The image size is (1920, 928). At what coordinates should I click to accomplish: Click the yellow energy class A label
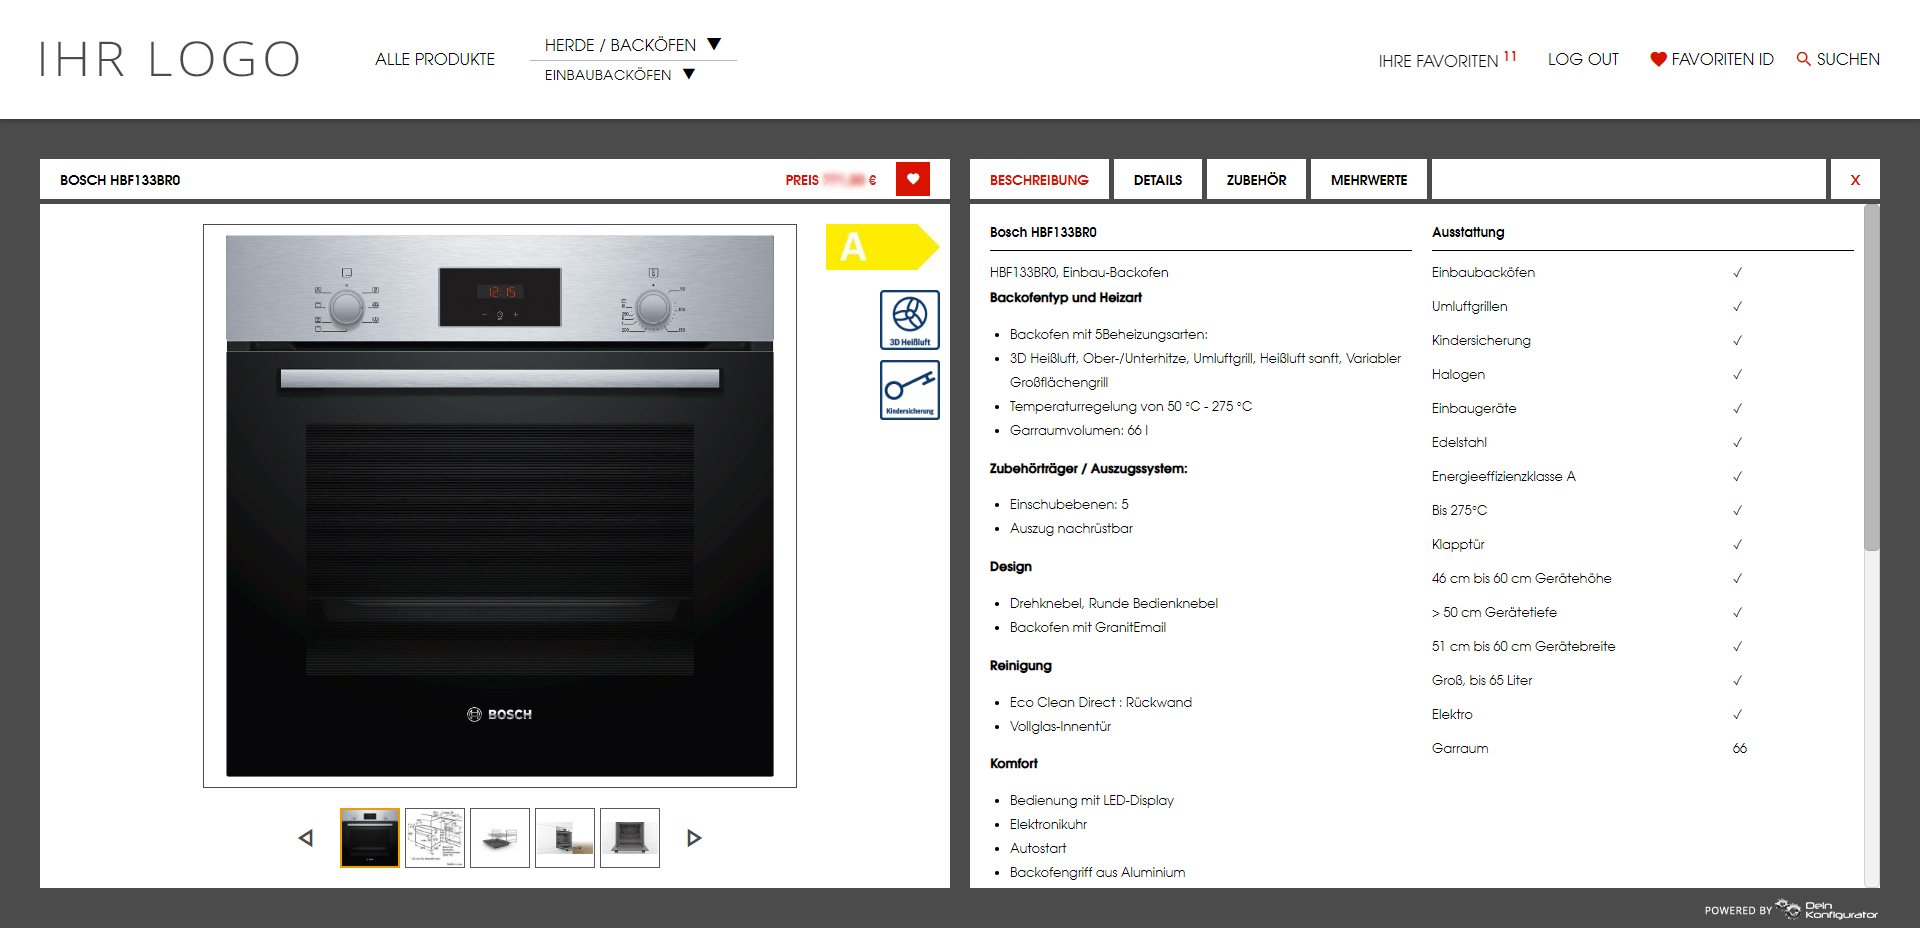click(x=880, y=247)
